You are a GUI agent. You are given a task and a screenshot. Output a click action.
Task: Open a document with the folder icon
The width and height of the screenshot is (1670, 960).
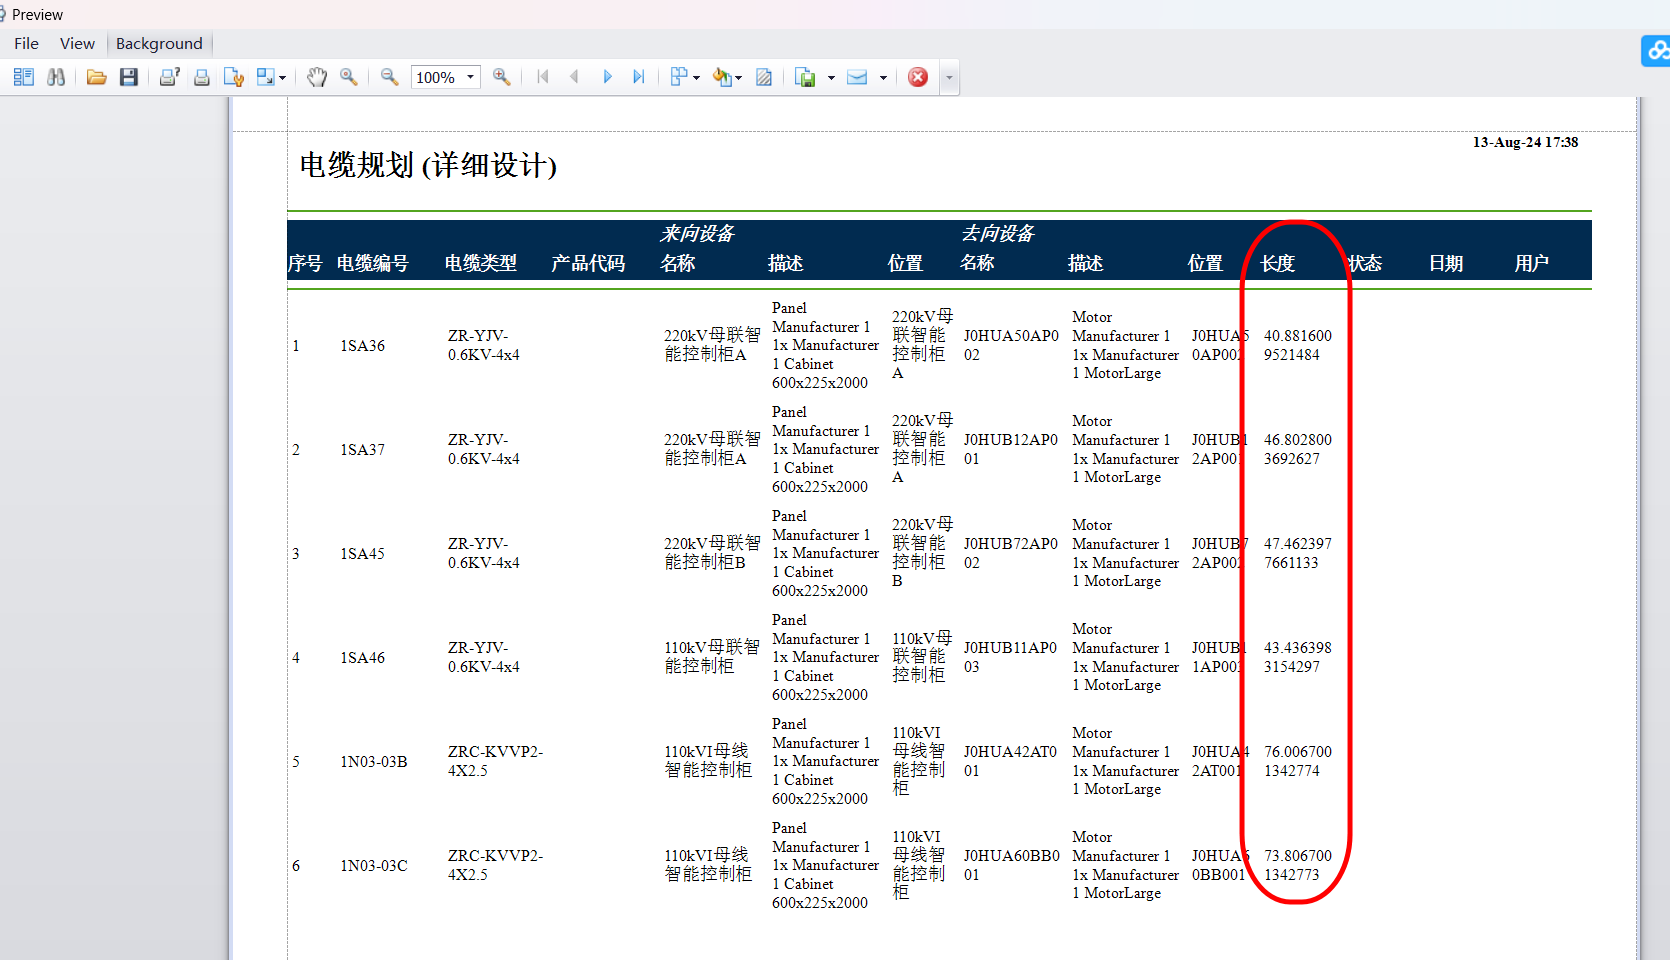96,77
